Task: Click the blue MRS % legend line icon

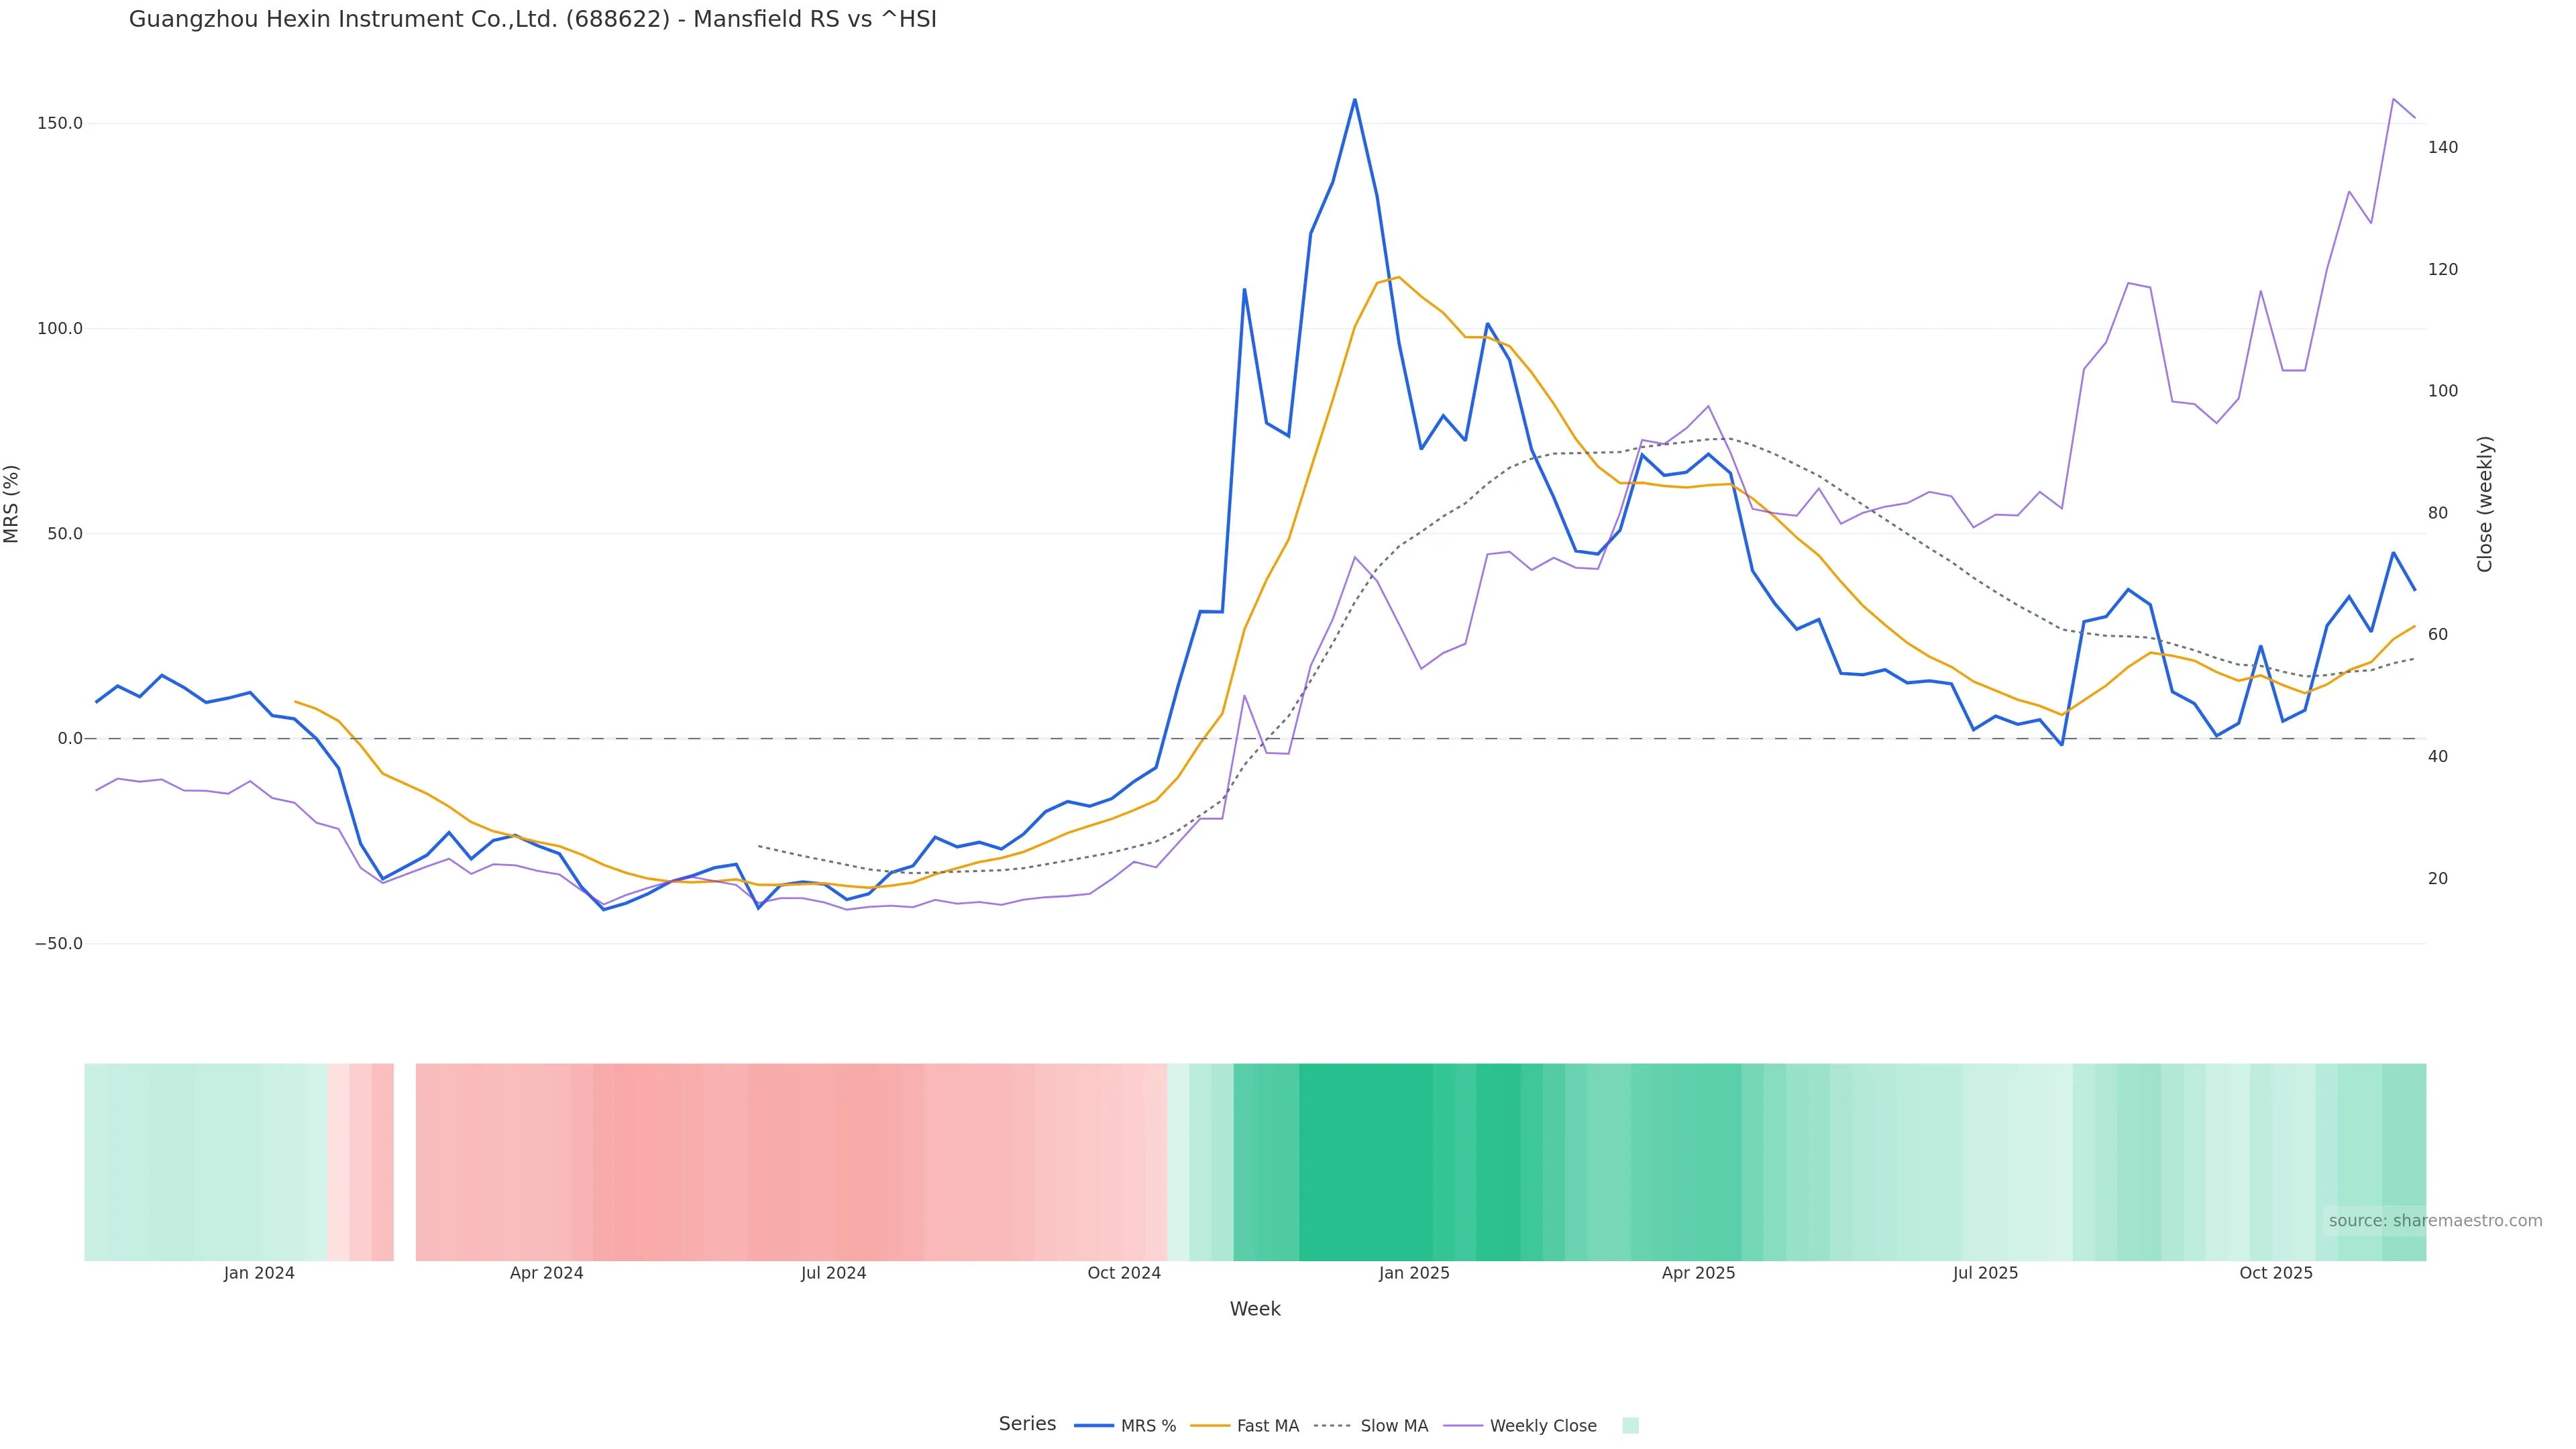Action: click(x=1094, y=1426)
